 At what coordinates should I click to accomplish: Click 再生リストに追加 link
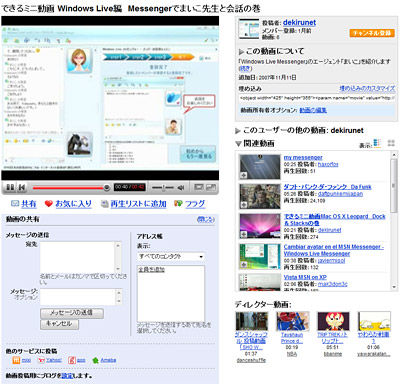click(138, 203)
